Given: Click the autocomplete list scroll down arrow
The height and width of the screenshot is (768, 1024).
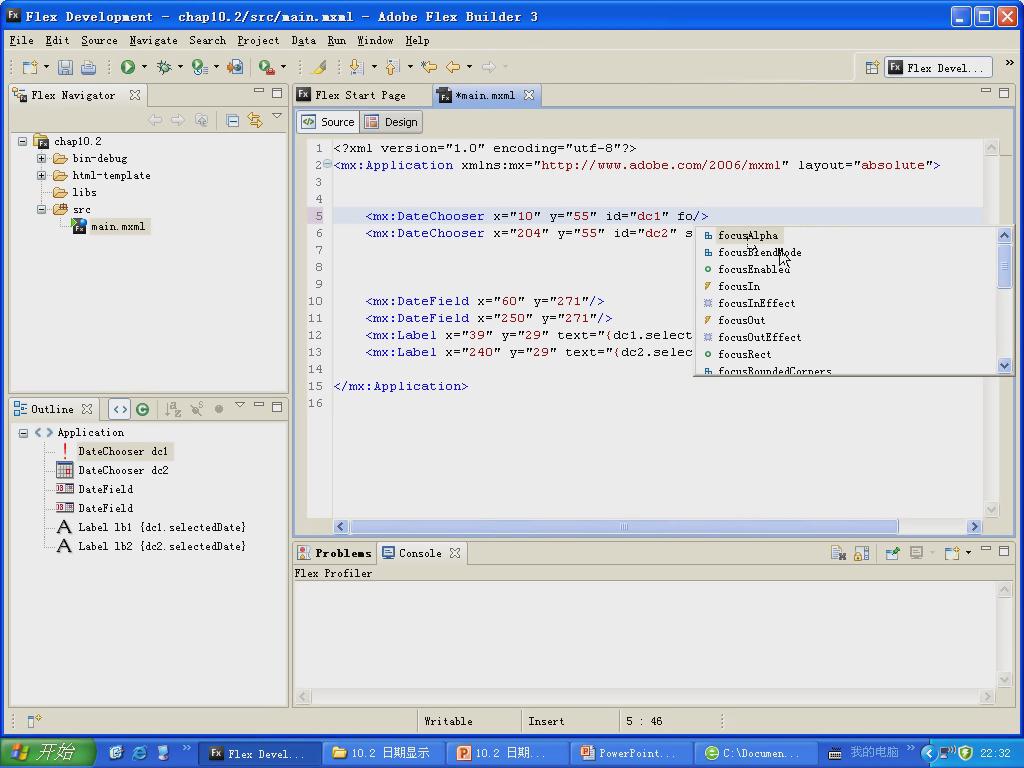Looking at the screenshot, I should (1004, 366).
